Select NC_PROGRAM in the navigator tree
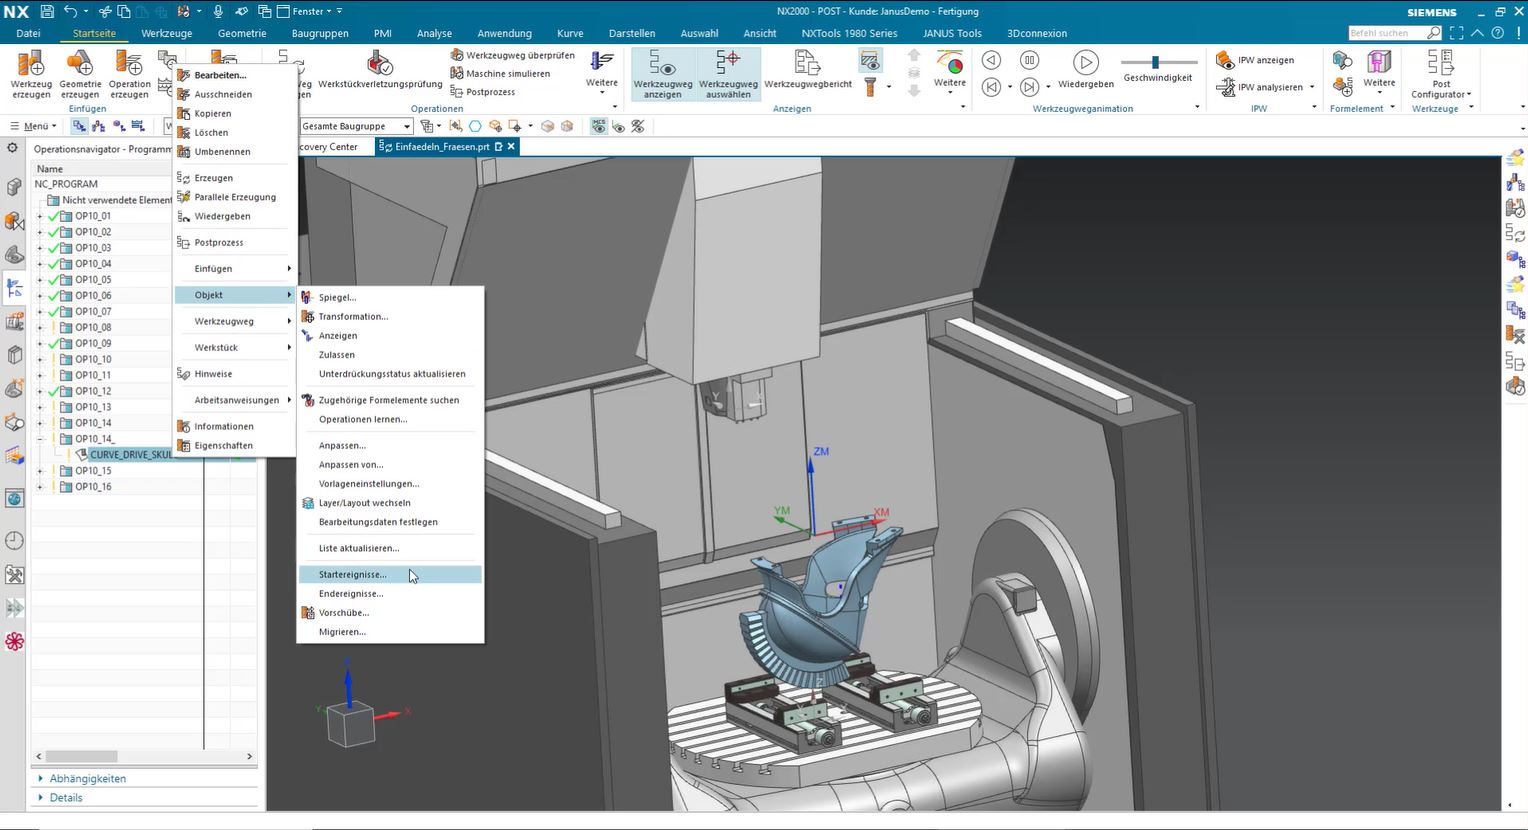 click(x=66, y=184)
